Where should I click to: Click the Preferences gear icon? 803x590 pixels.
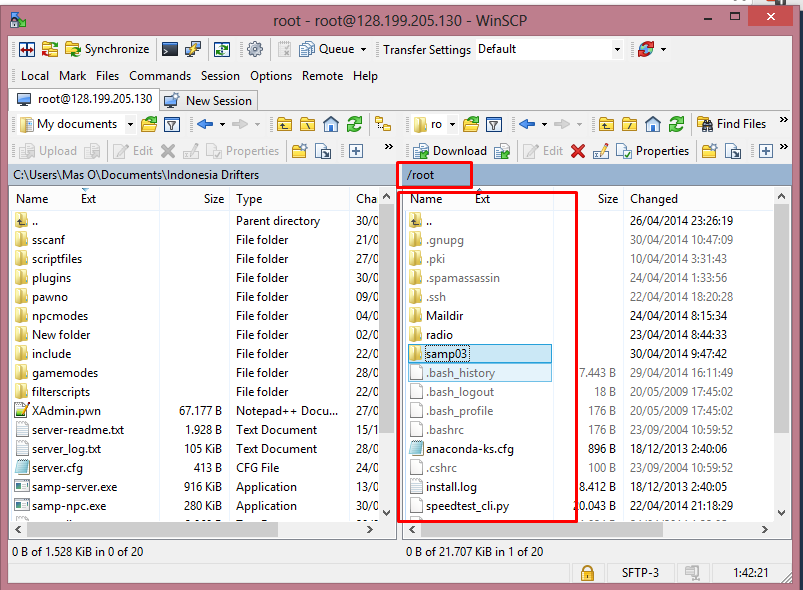255,49
